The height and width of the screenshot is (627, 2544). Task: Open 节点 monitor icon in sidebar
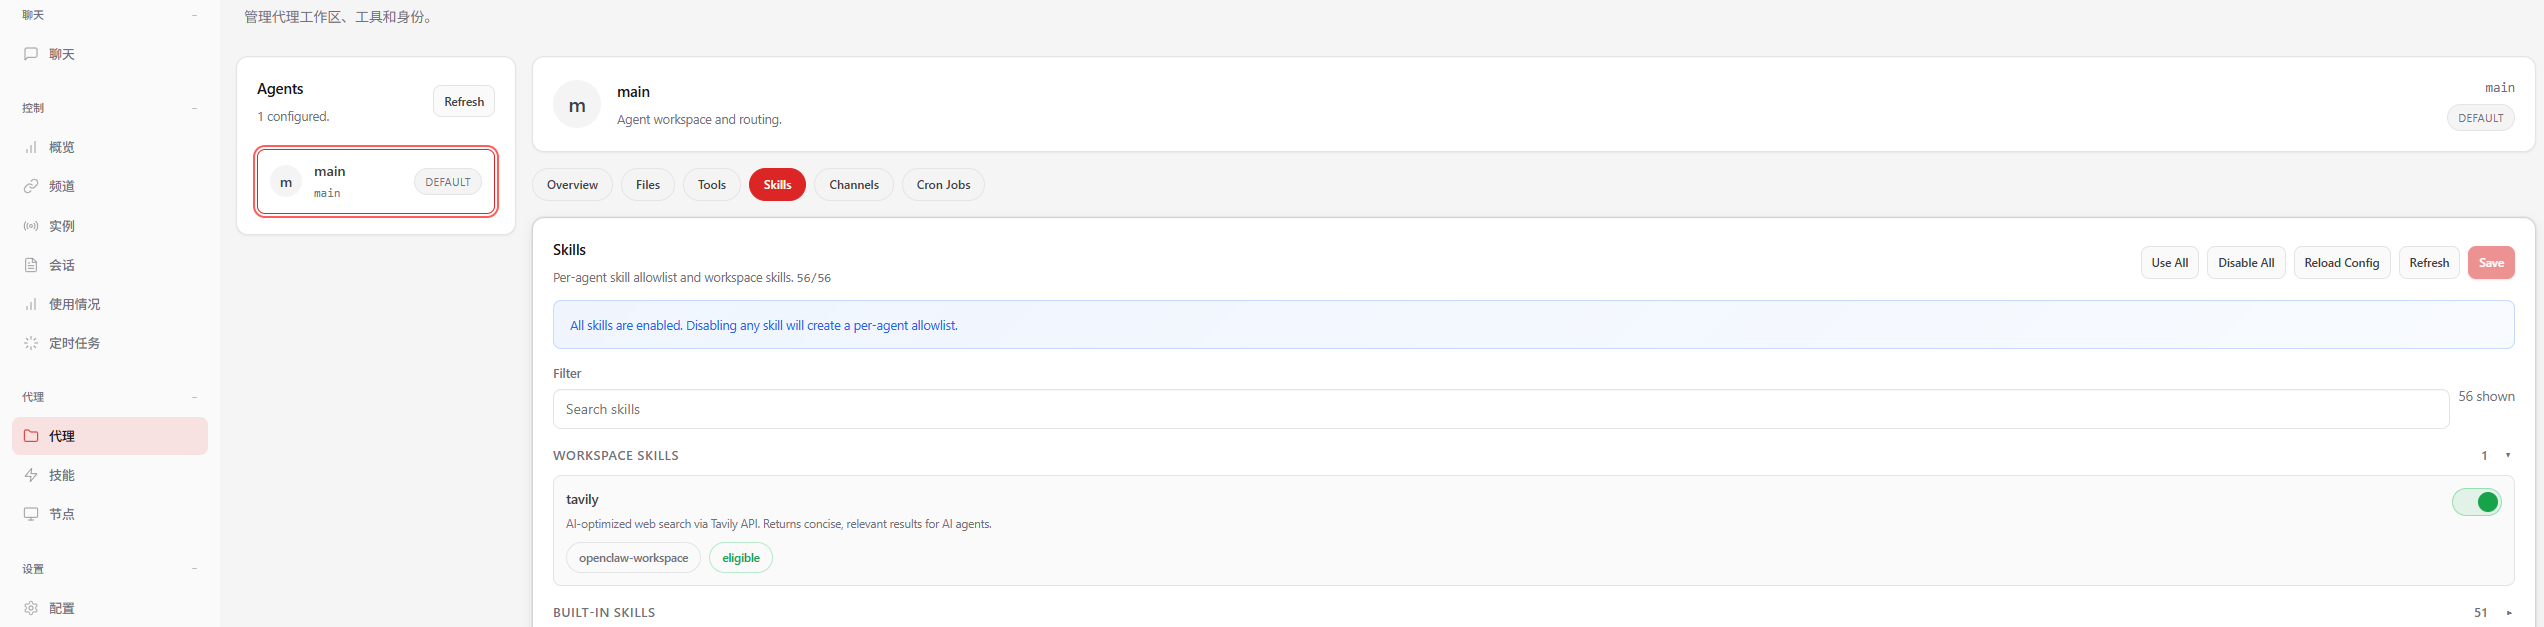(31, 514)
